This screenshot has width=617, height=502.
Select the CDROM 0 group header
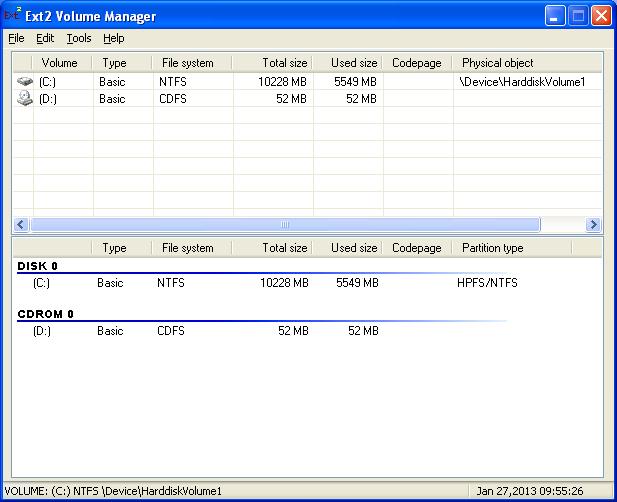coord(46,314)
